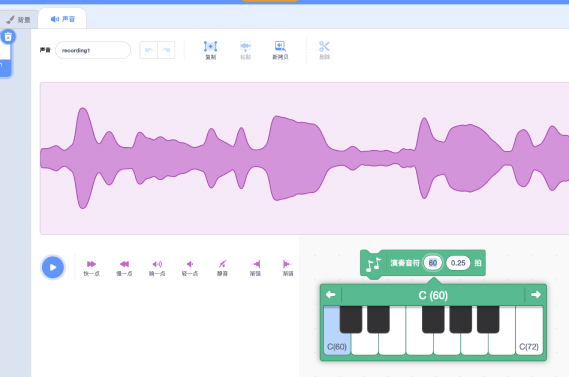Apply the Fade in (渐强) effect
Viewport: 569px width, 377px height.
click(x=255, y=267)
